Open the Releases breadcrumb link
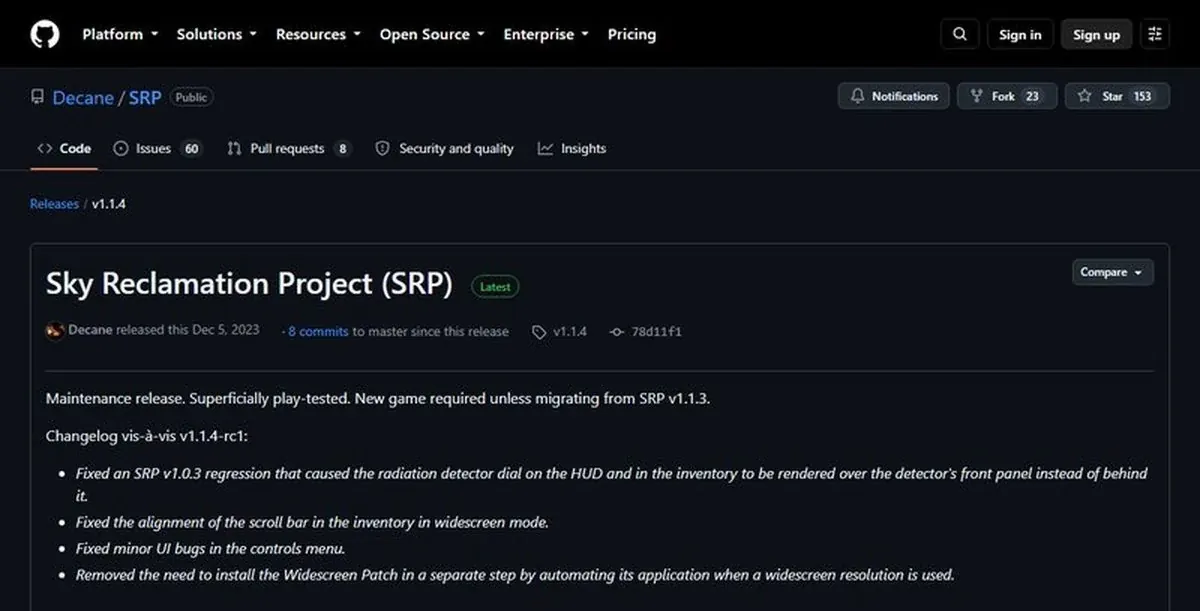 54,203
